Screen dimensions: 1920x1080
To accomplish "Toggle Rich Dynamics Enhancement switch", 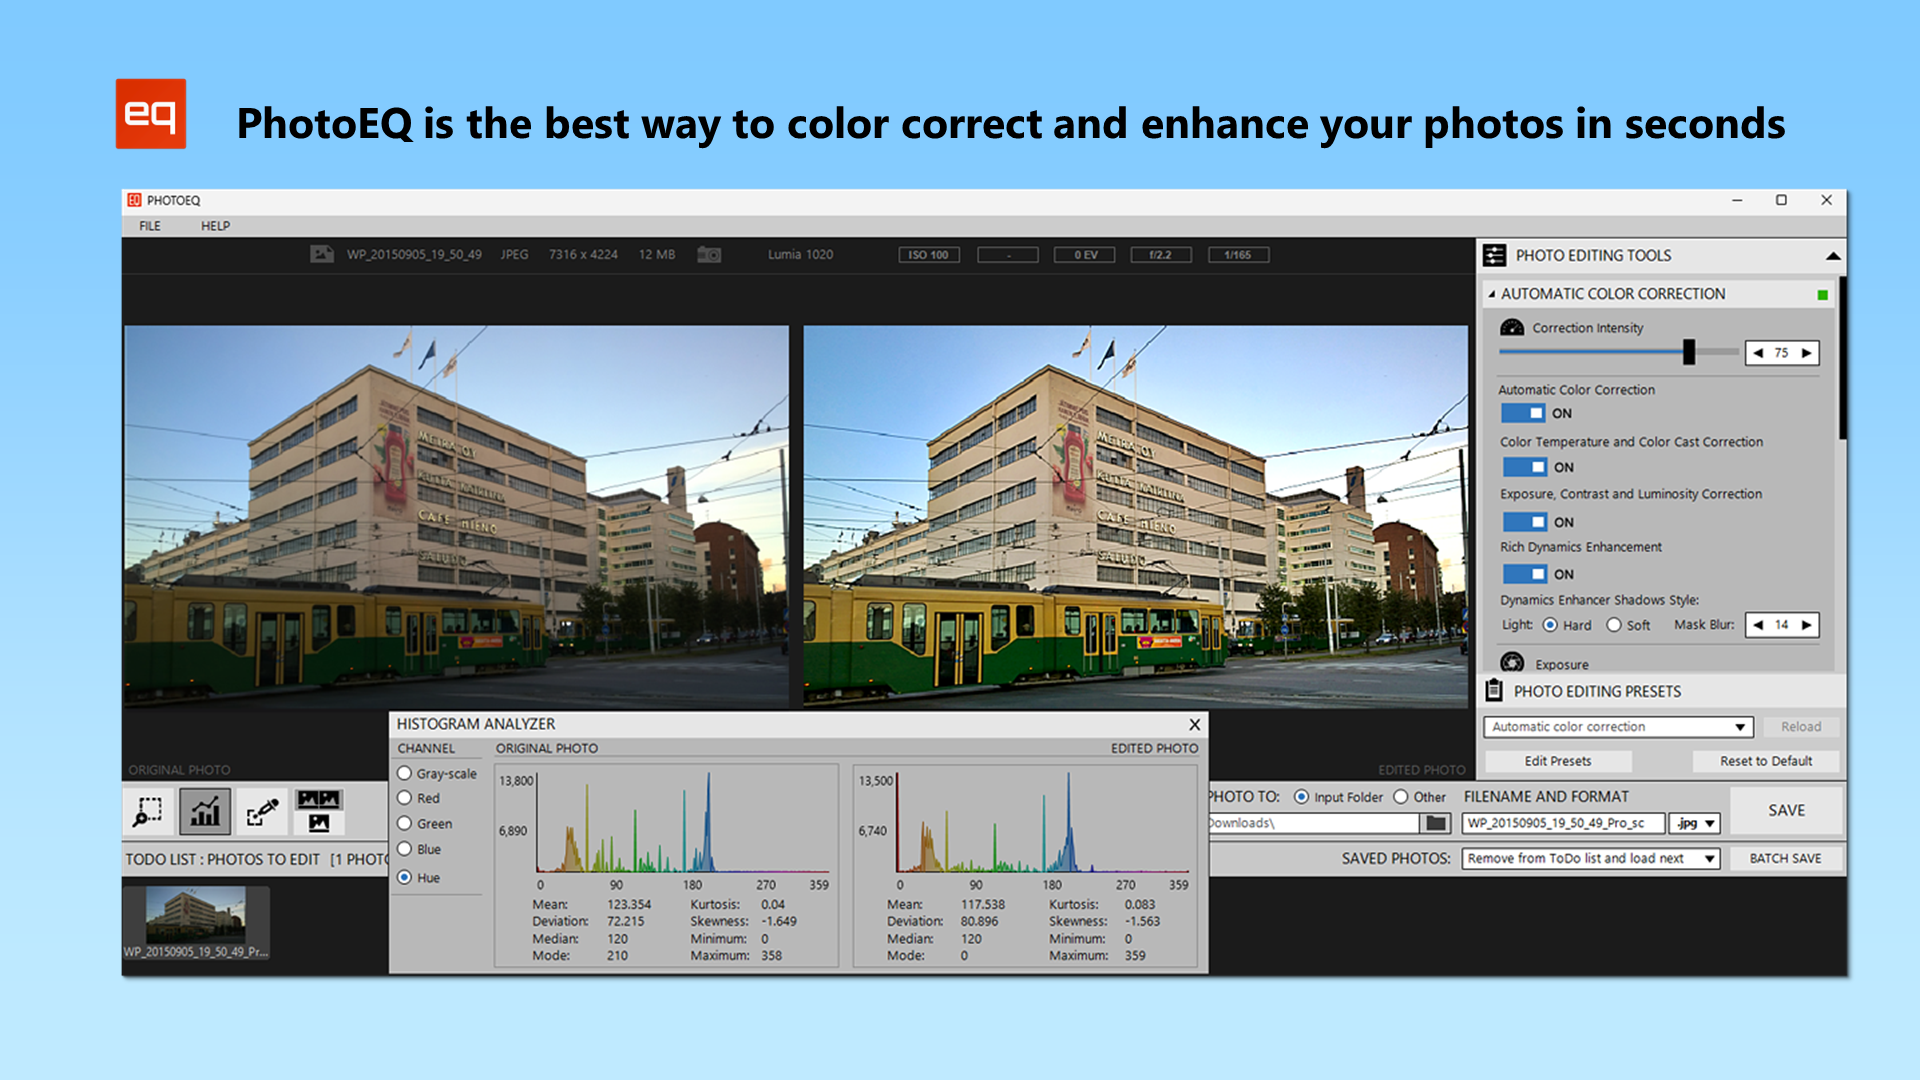I will click(x=1525, y=574).
